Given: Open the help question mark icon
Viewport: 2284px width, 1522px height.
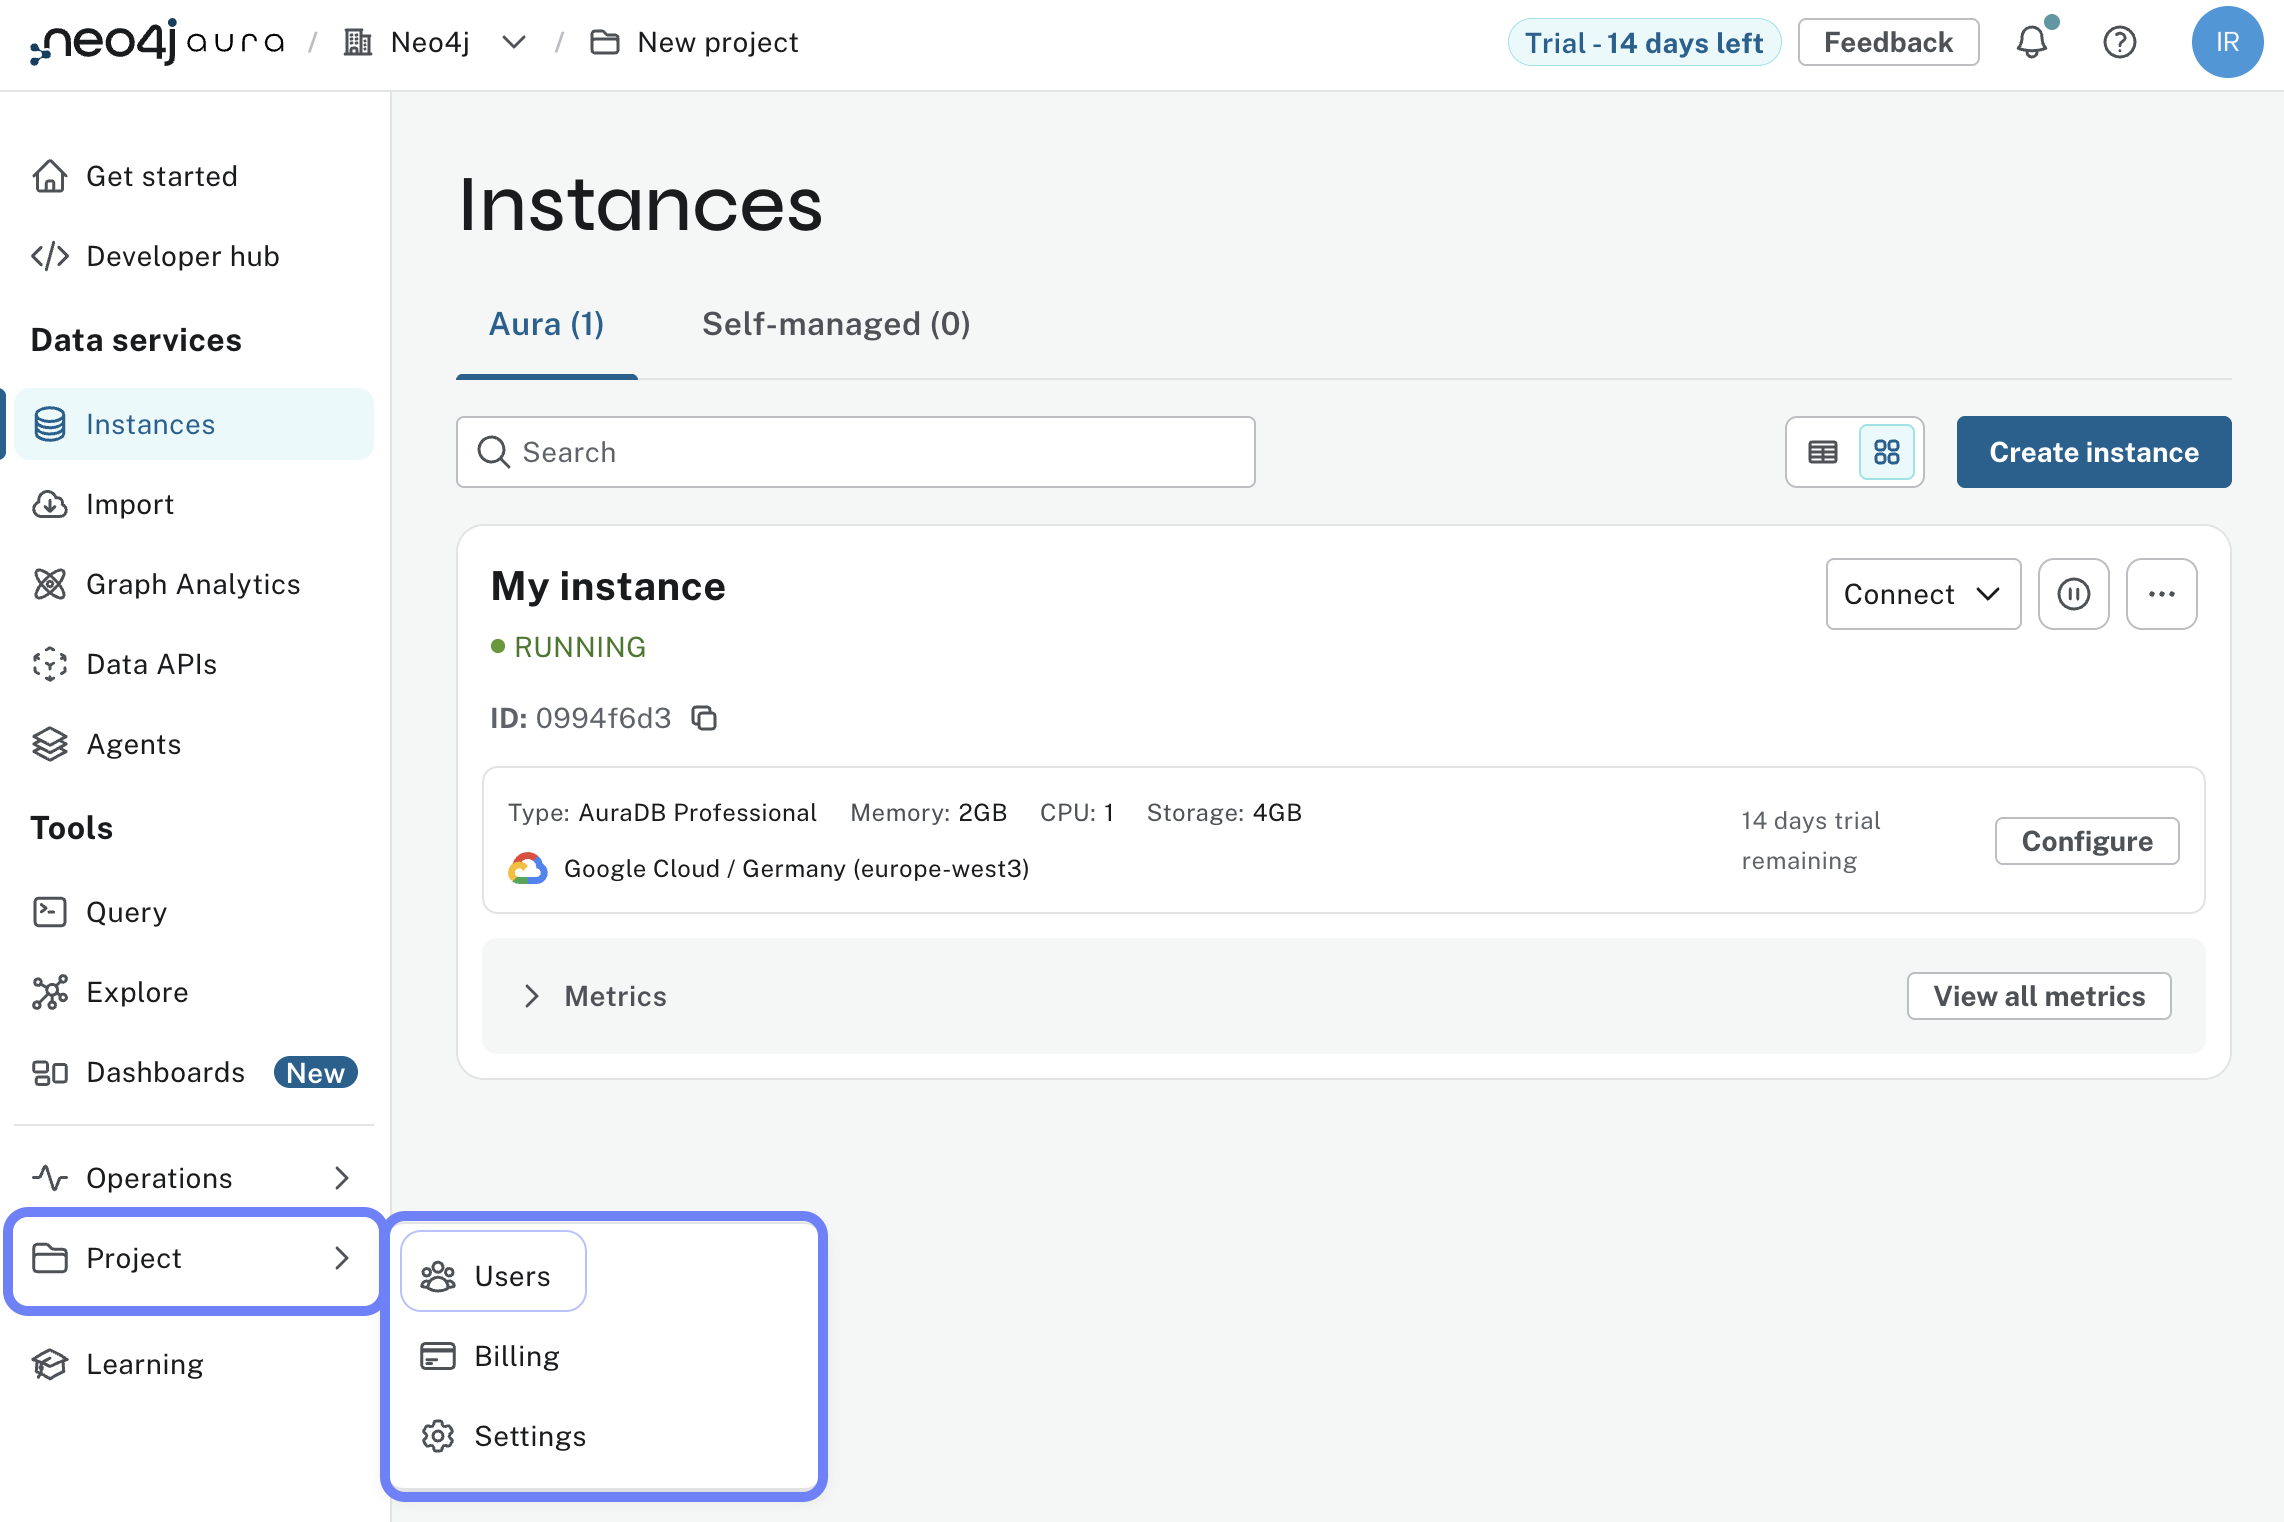Looking at the screenshot, I should point(2119,42).
